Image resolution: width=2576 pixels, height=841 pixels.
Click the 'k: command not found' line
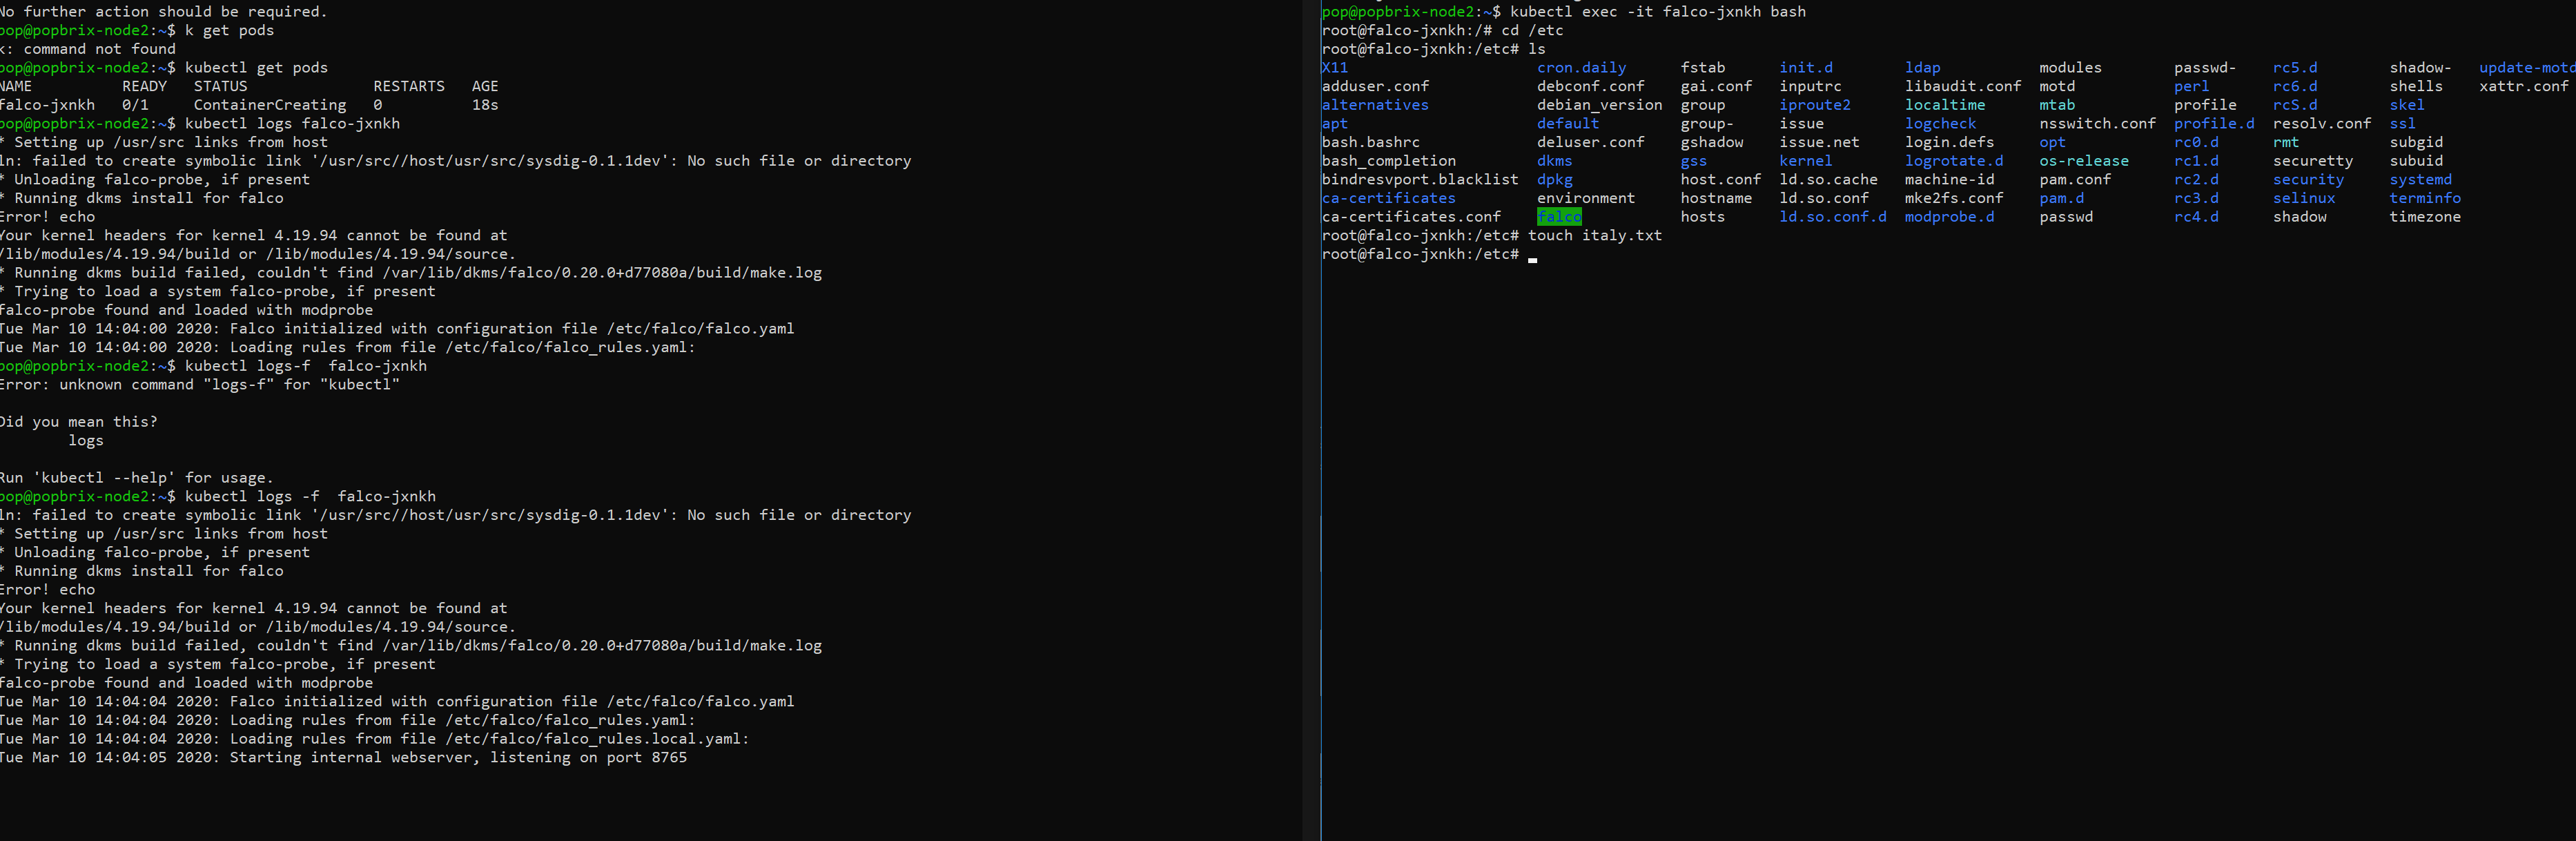tap(88, 49)
